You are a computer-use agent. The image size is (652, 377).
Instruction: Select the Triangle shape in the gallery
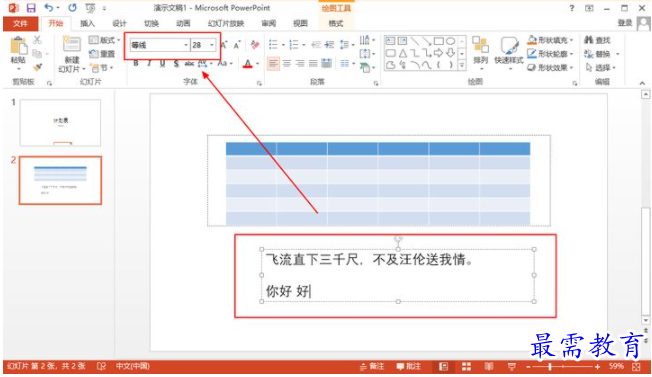[403, 53]
